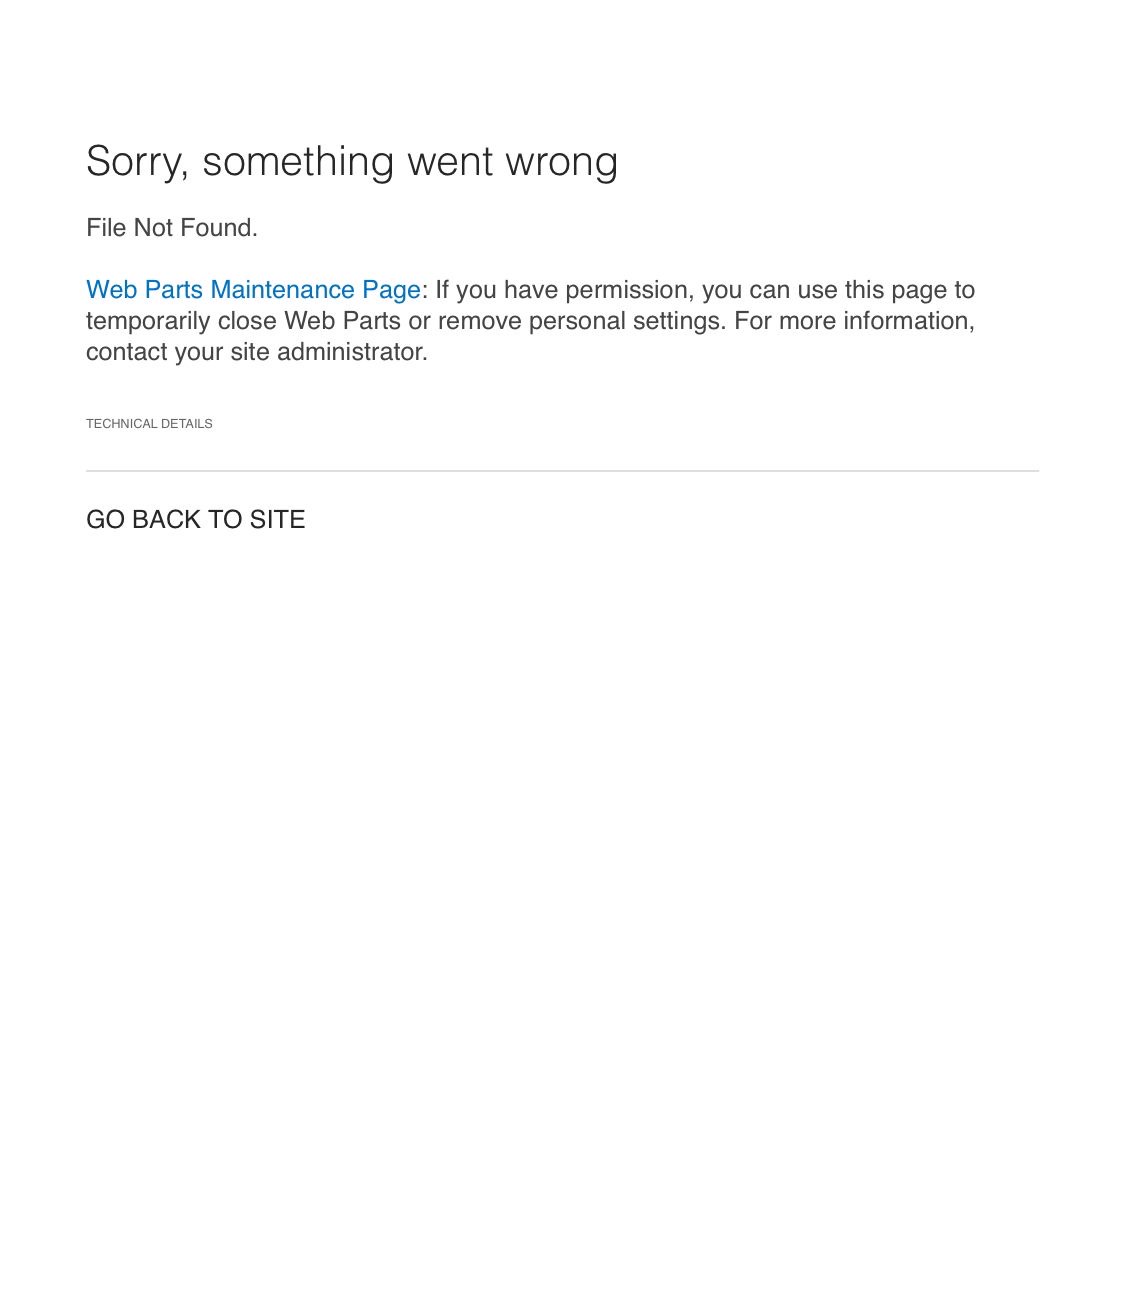The image size is (1125, 1309).
Task: Click 'temporarily close Web Parts' sentence text
Action: coord(243,321)
